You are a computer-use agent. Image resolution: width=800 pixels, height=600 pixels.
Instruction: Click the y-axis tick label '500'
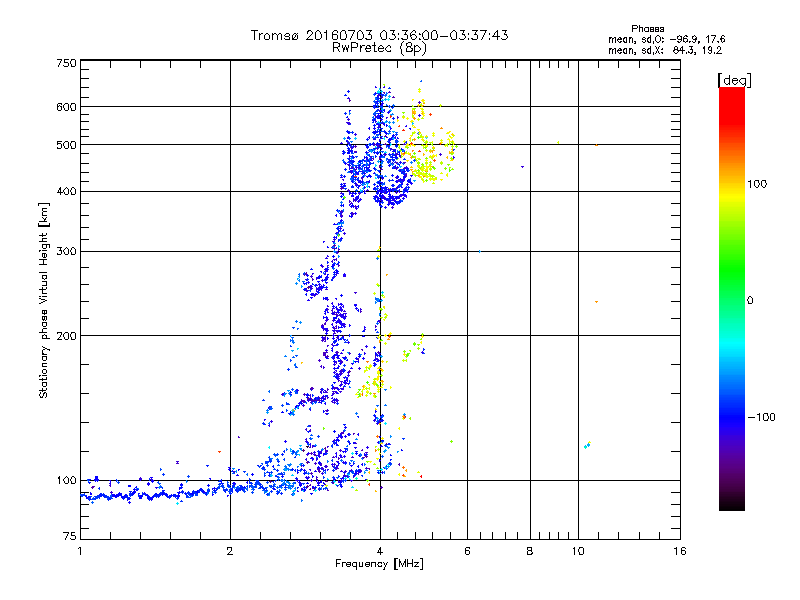(66, 145)
